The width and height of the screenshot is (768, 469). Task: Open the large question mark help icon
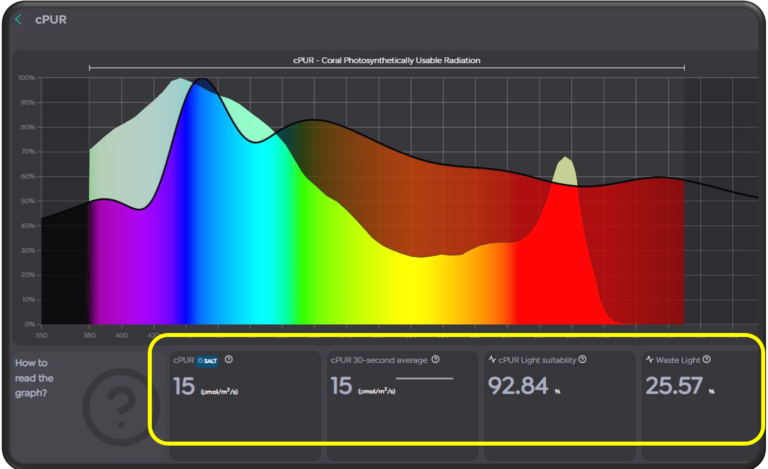pyautogui.click(x=119, y=405)
